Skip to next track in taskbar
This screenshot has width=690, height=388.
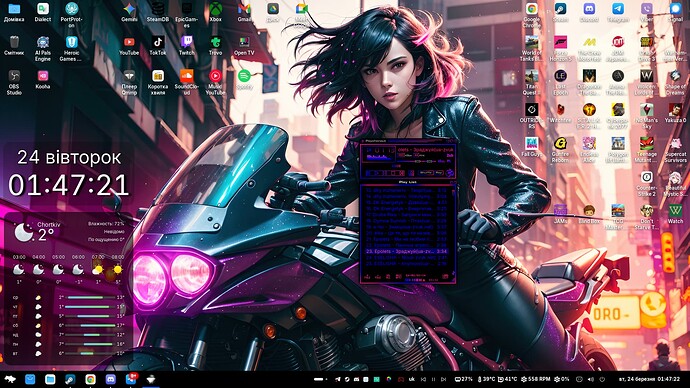(444, 379)
